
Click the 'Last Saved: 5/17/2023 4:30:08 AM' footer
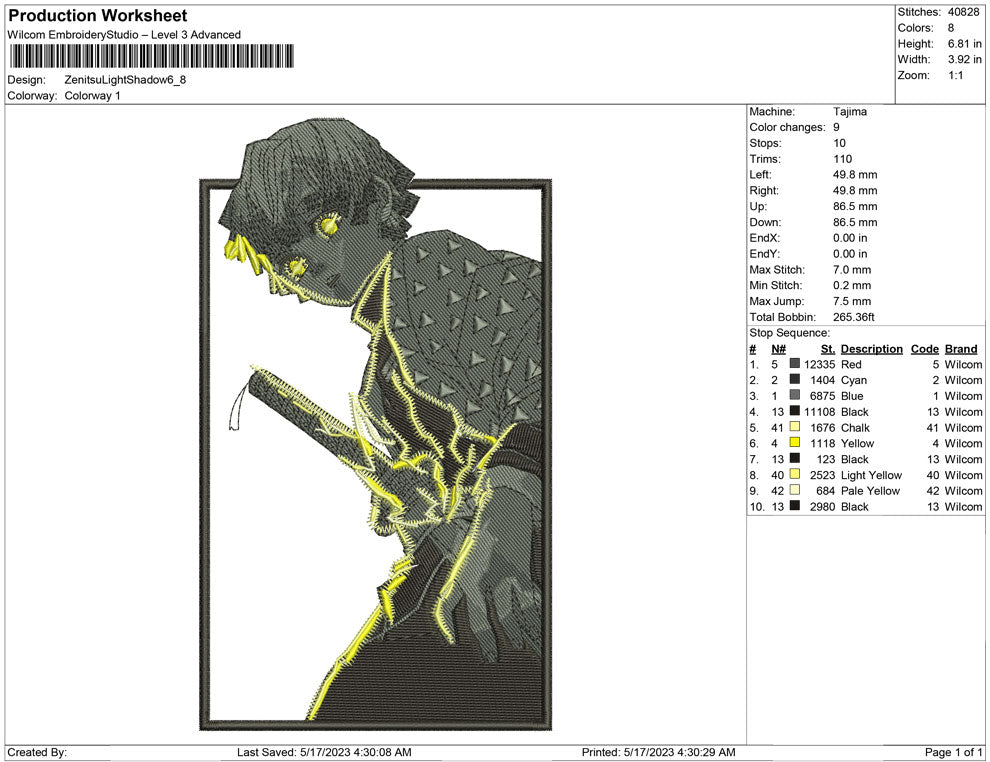click(324, 753)
